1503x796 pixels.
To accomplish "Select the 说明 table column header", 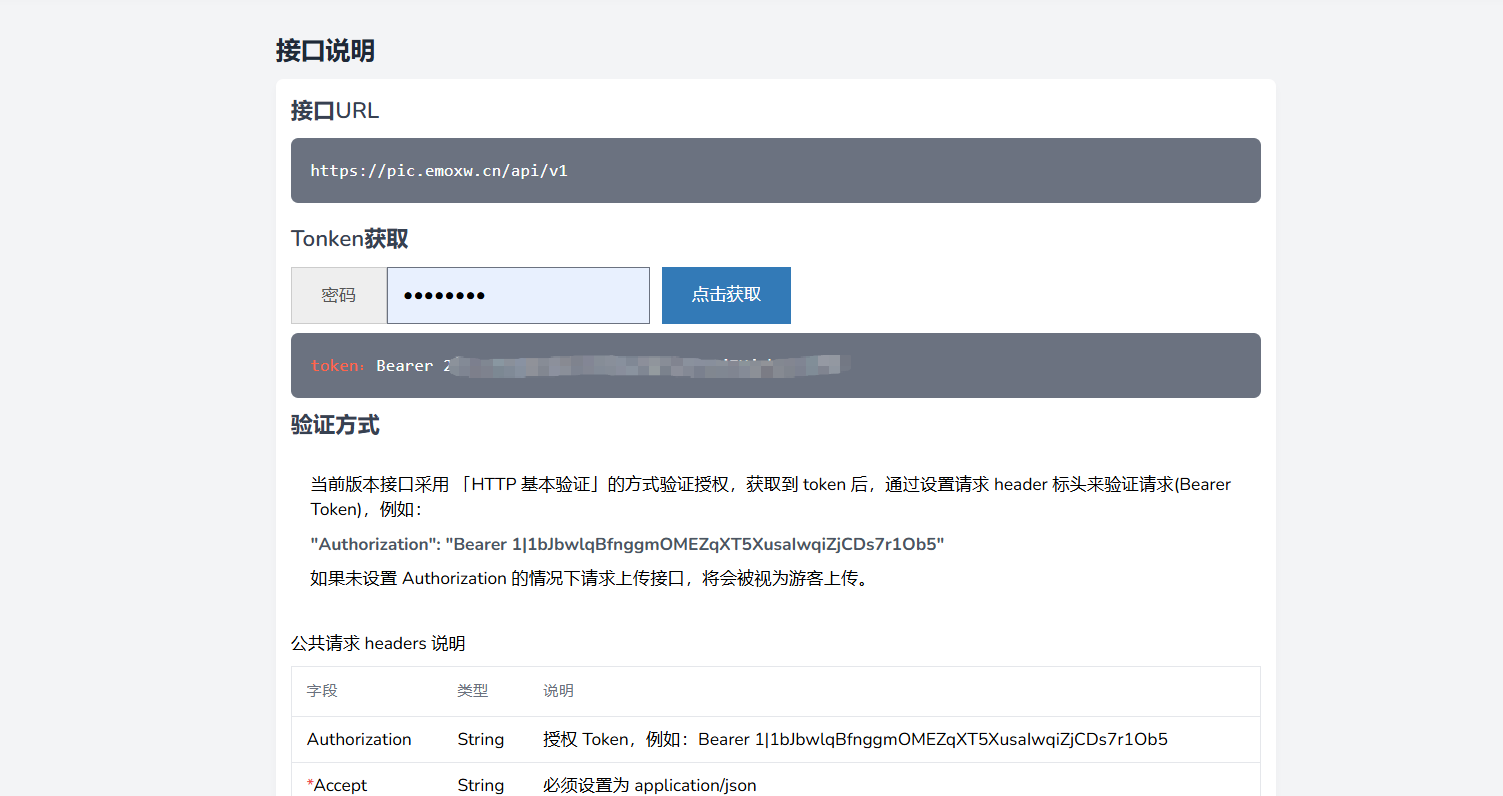I will (558, 690).
